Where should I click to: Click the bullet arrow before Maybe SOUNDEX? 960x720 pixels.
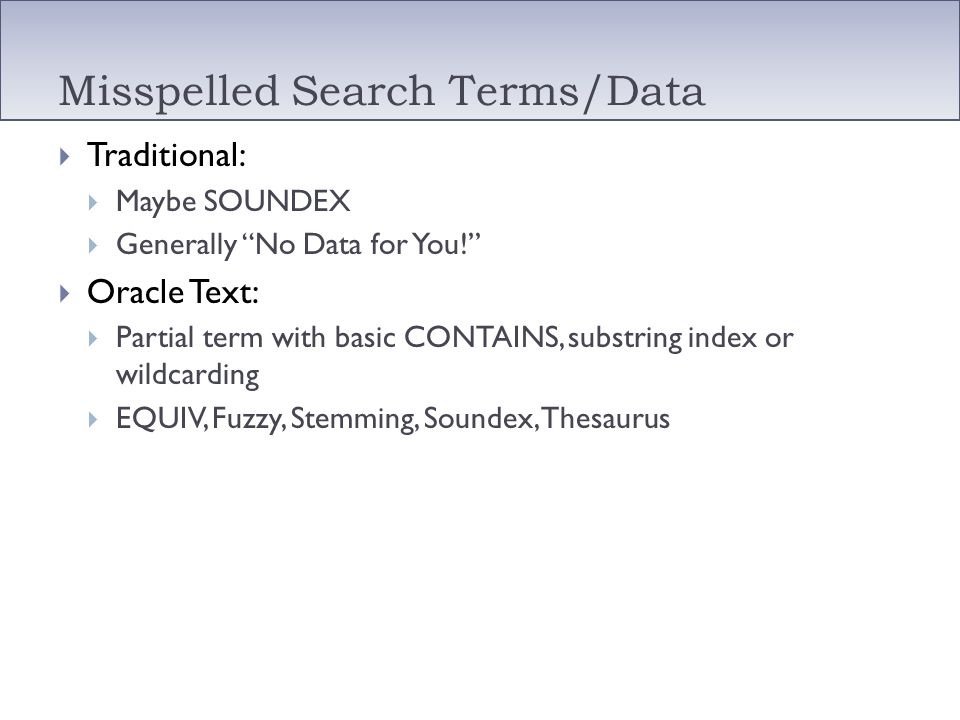click(x=93, y=203)
